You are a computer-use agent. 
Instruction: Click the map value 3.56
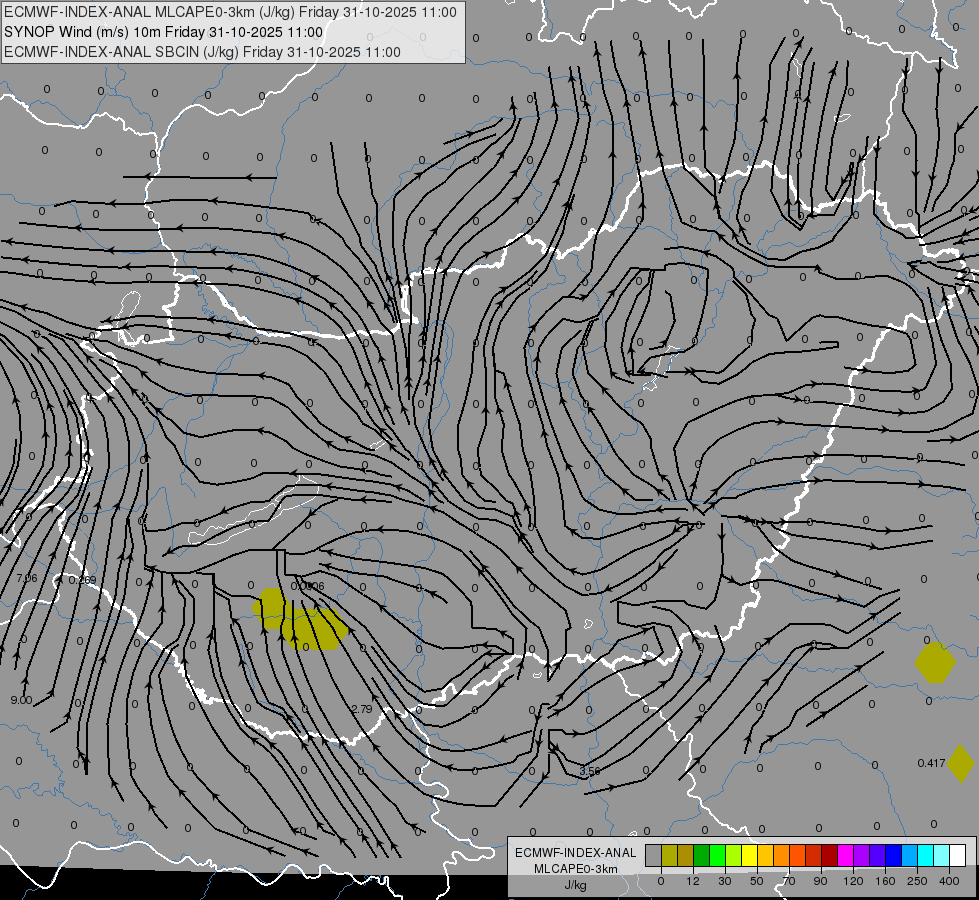pyautogui.click(x=589, y=771)
